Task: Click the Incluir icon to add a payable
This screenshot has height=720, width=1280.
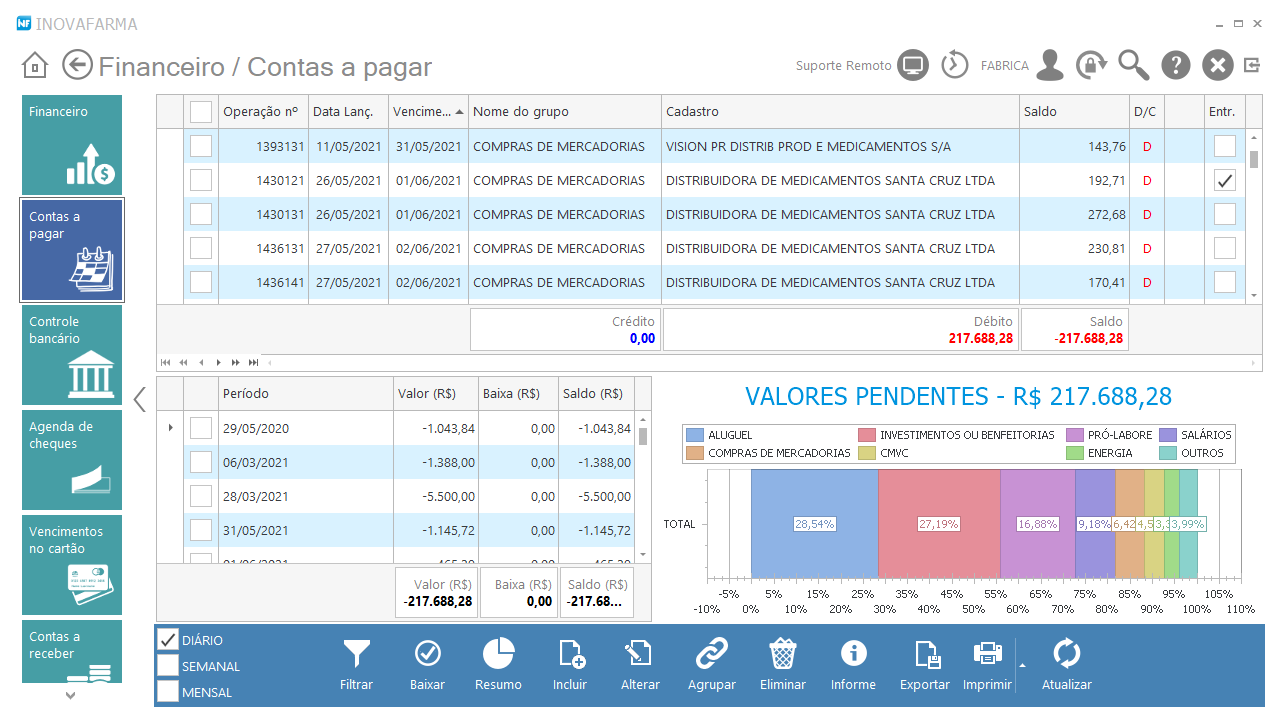Action: click(569, 655)
